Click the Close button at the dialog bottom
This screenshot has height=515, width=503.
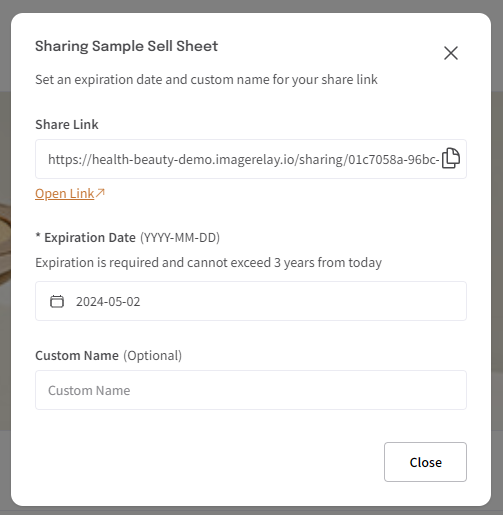coord(425,462)
